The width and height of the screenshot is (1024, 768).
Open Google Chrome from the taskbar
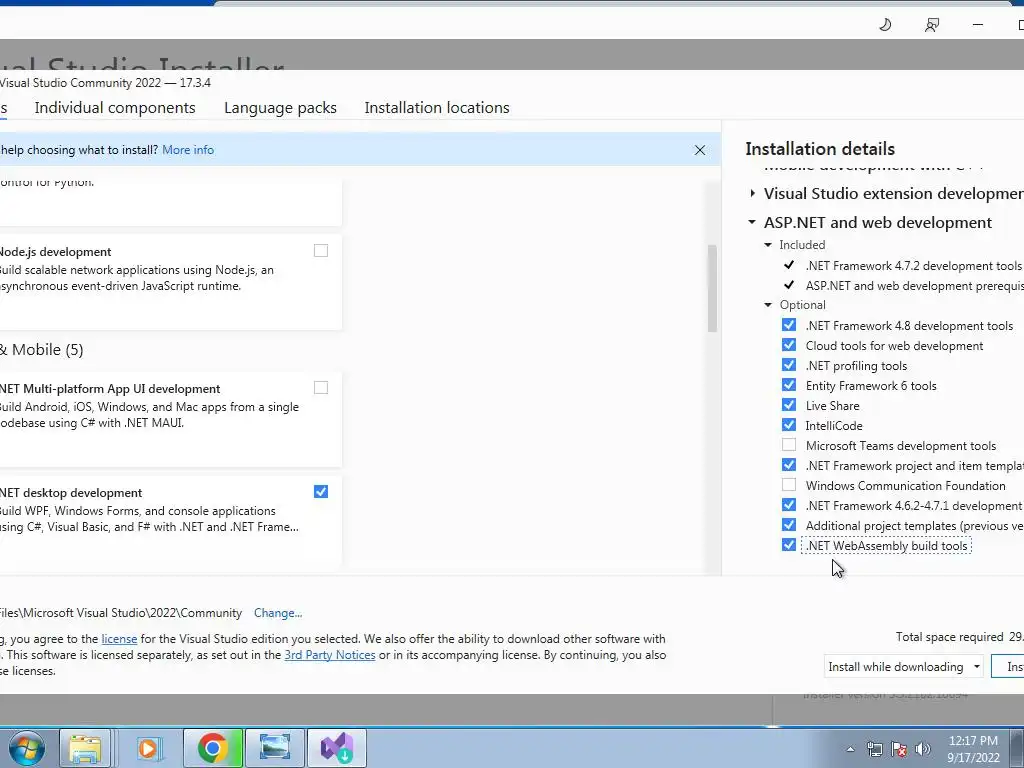(212, 748)
